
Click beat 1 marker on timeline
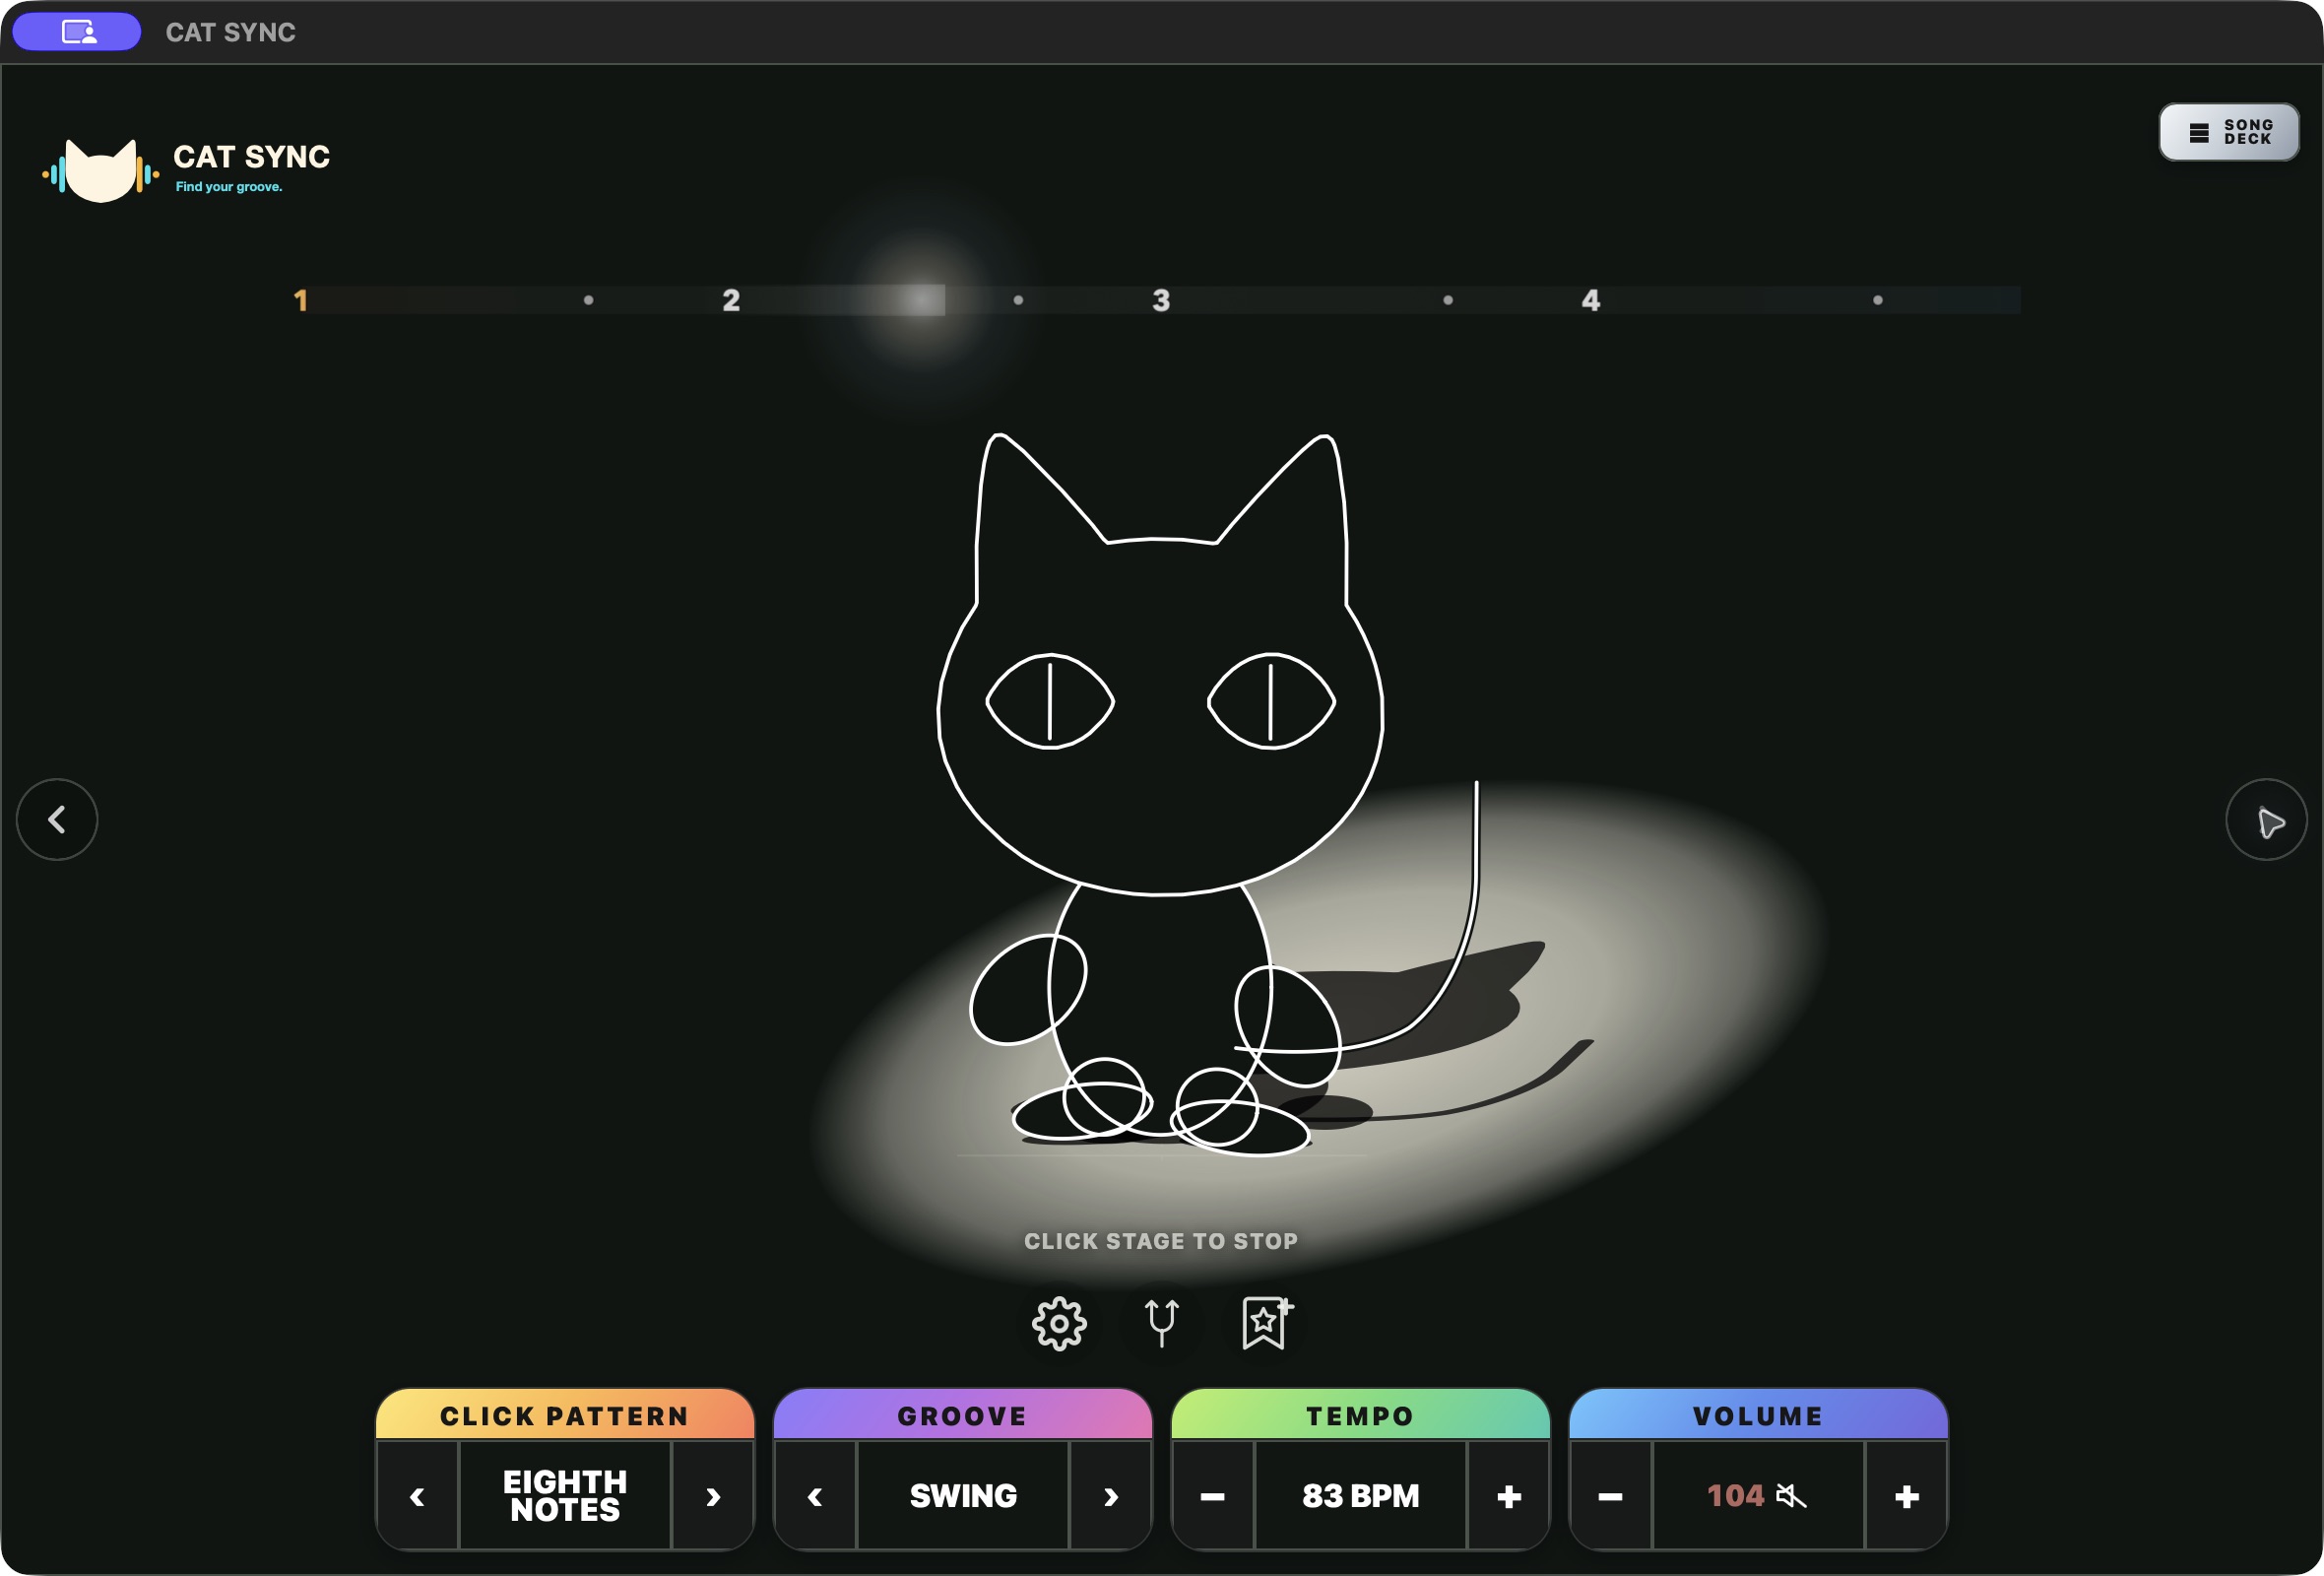tap(300, 300)
